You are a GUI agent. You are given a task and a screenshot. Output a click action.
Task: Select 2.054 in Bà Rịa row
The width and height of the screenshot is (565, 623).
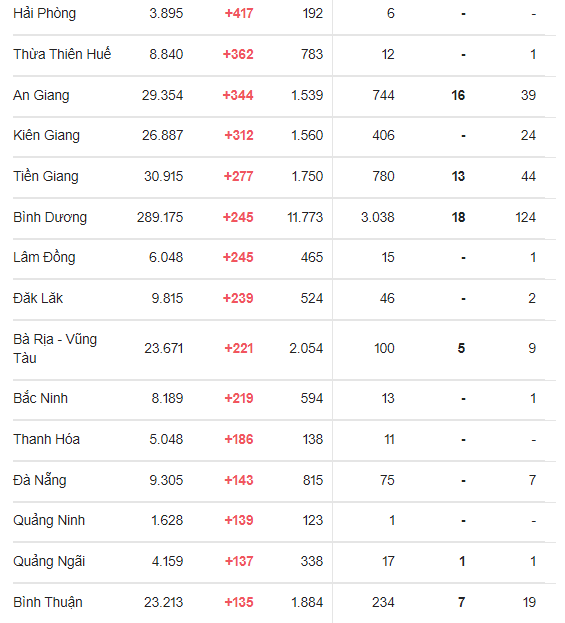(306, 348)
